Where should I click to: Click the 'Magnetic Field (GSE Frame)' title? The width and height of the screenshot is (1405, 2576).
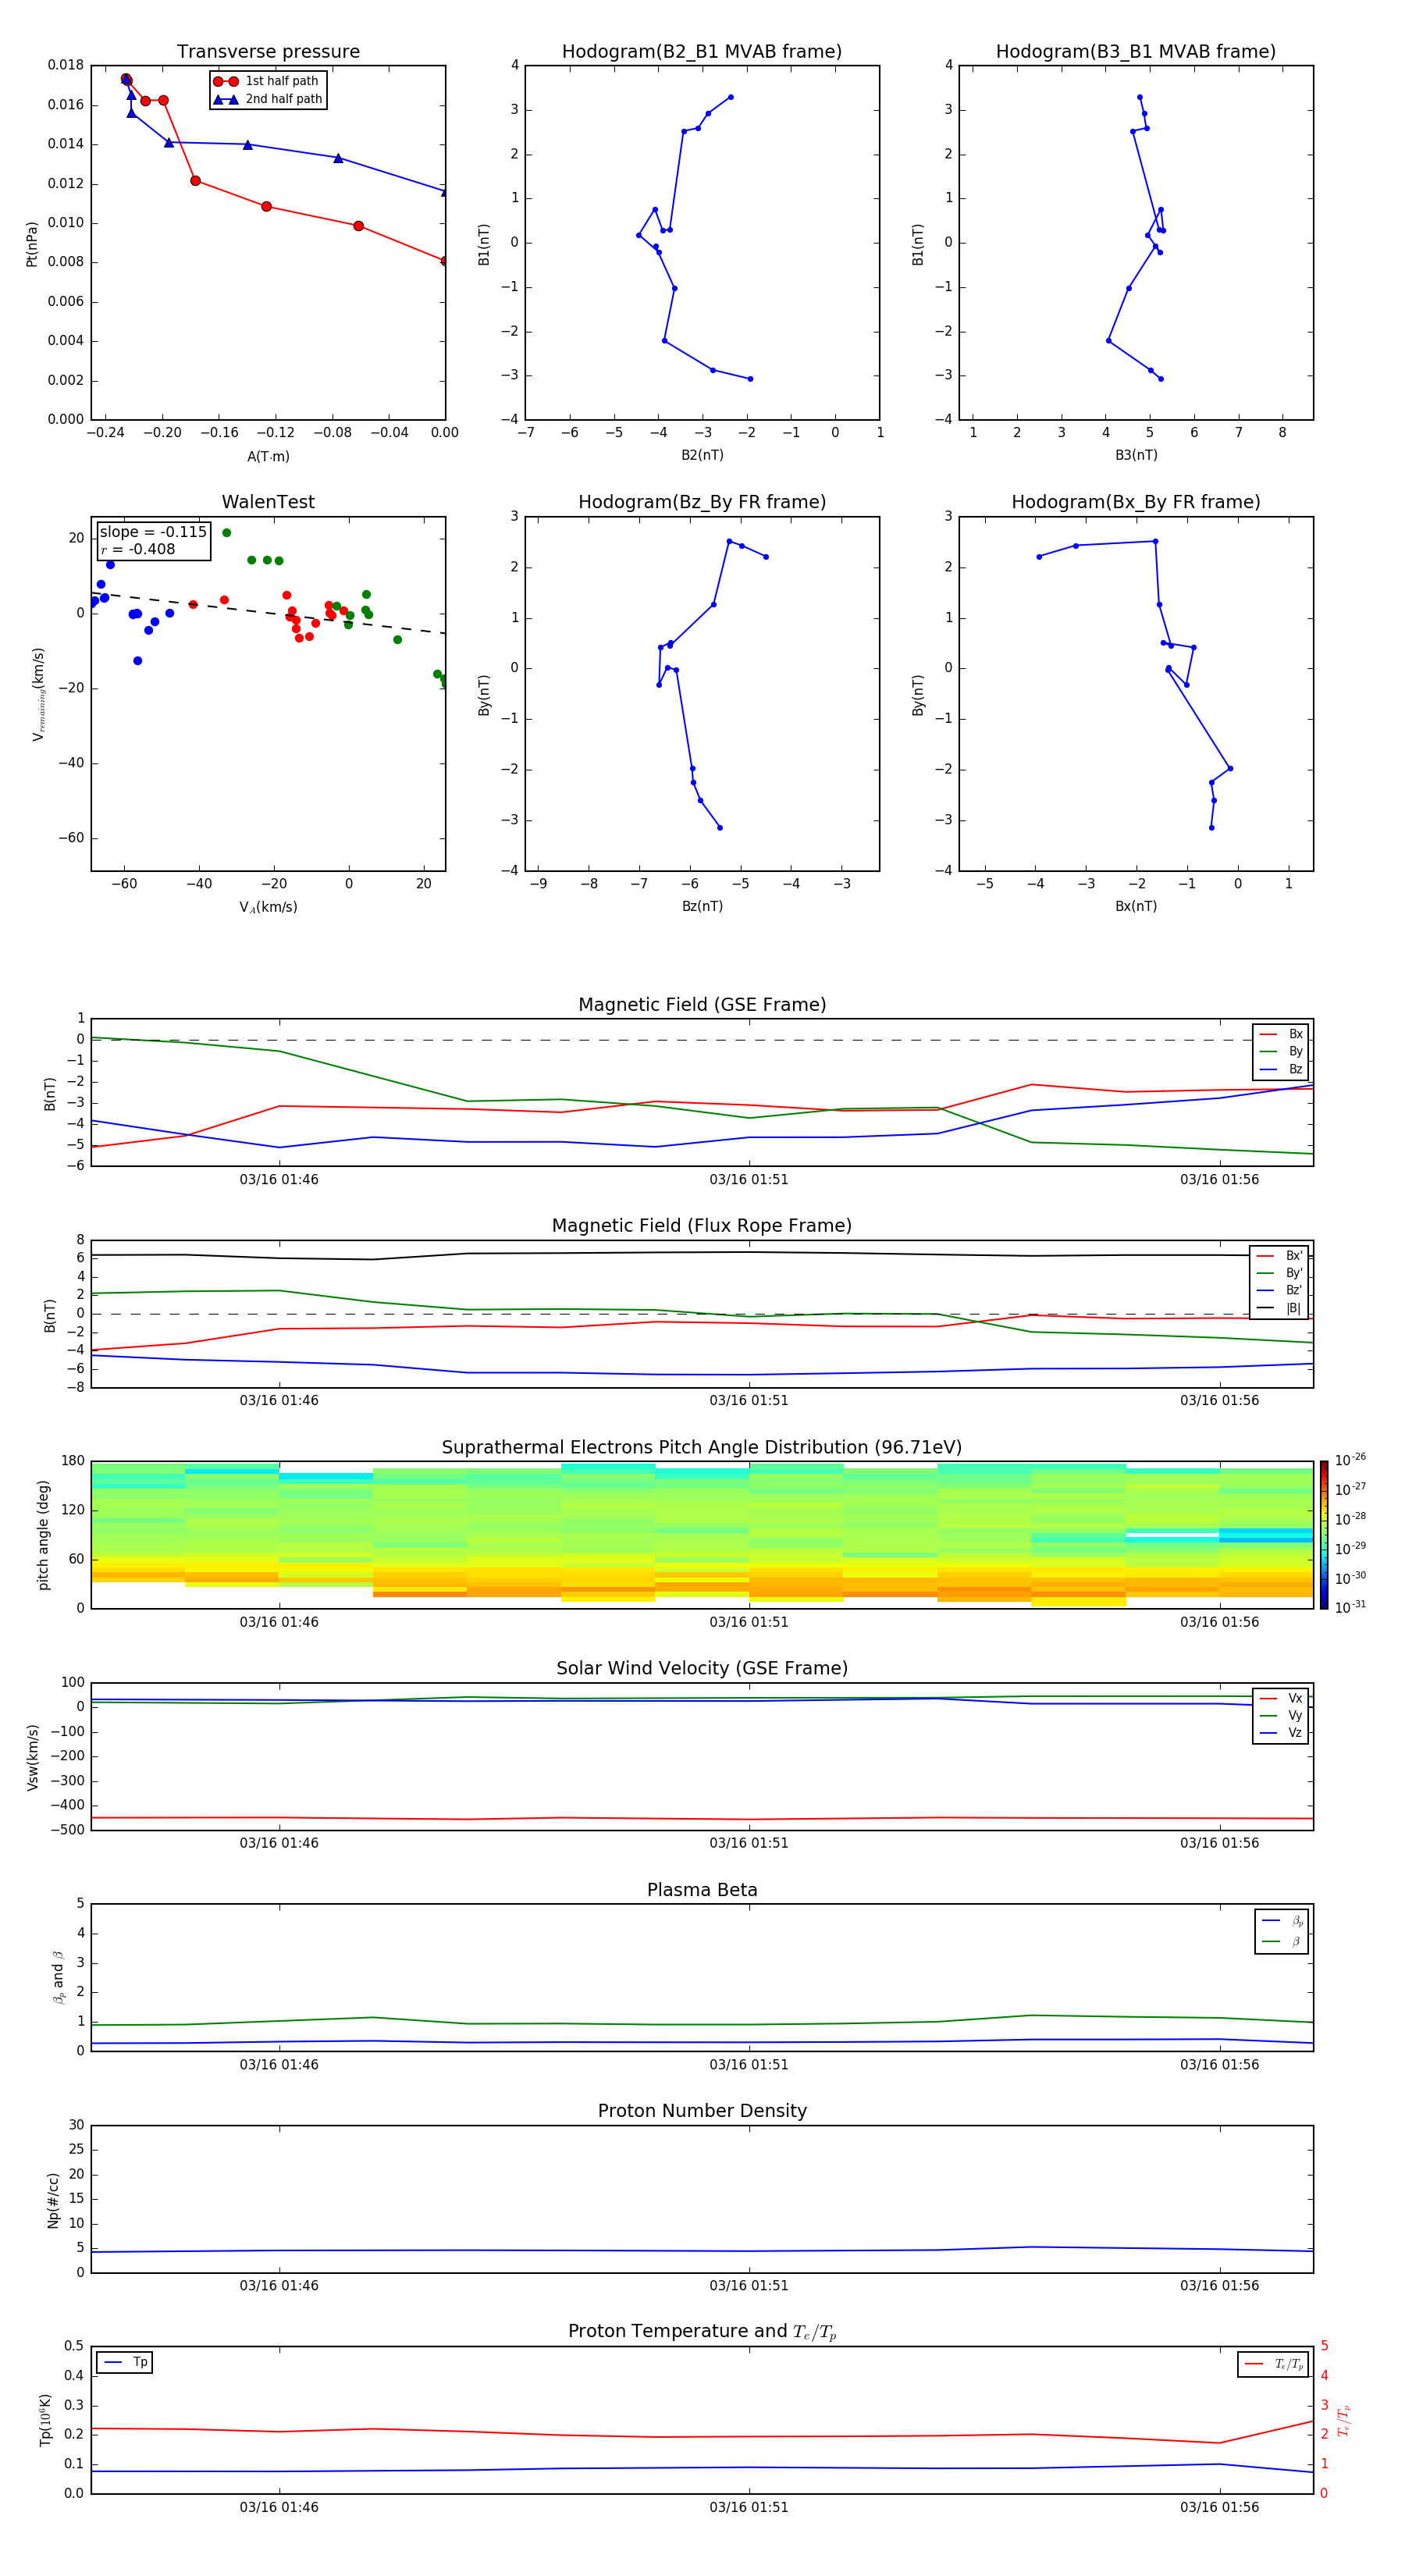click(702, 1005)
